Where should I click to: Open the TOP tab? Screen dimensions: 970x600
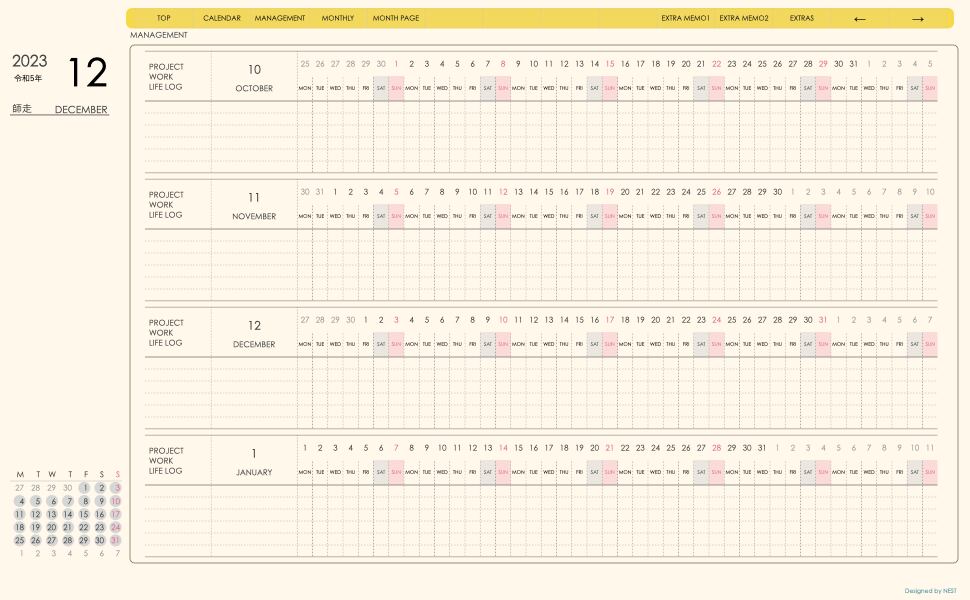pyautogui.click(x=163, y=18)
